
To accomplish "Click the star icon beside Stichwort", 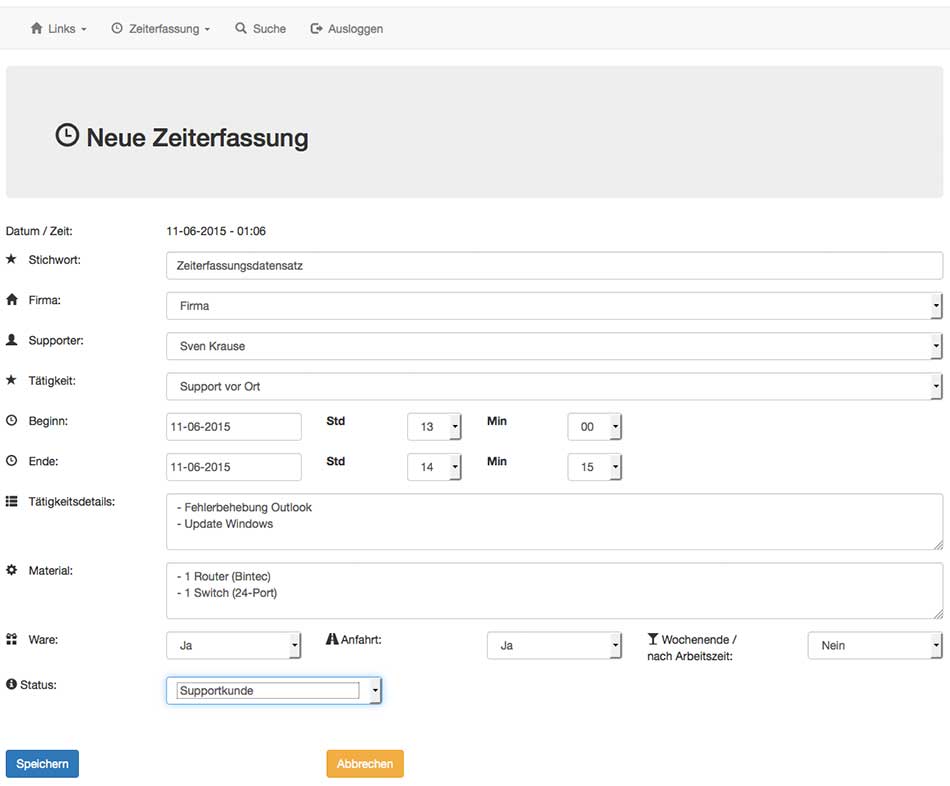I will click(x=11, y=259).
